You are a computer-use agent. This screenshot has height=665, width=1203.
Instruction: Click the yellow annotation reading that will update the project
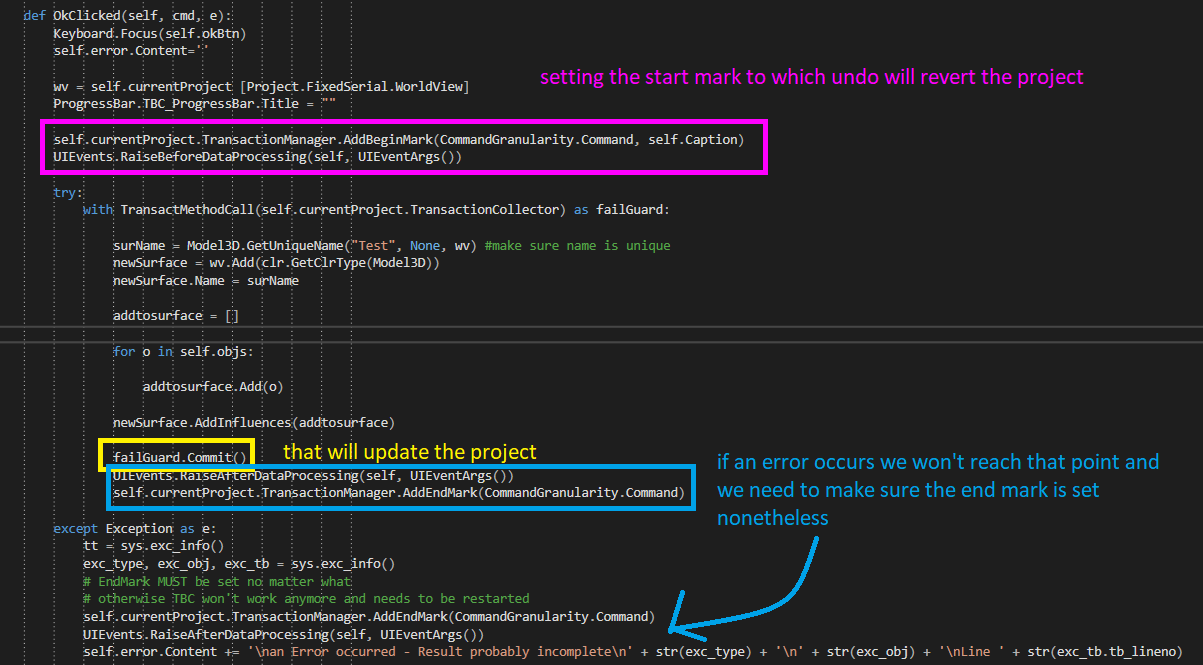click(x=409, y=452)
